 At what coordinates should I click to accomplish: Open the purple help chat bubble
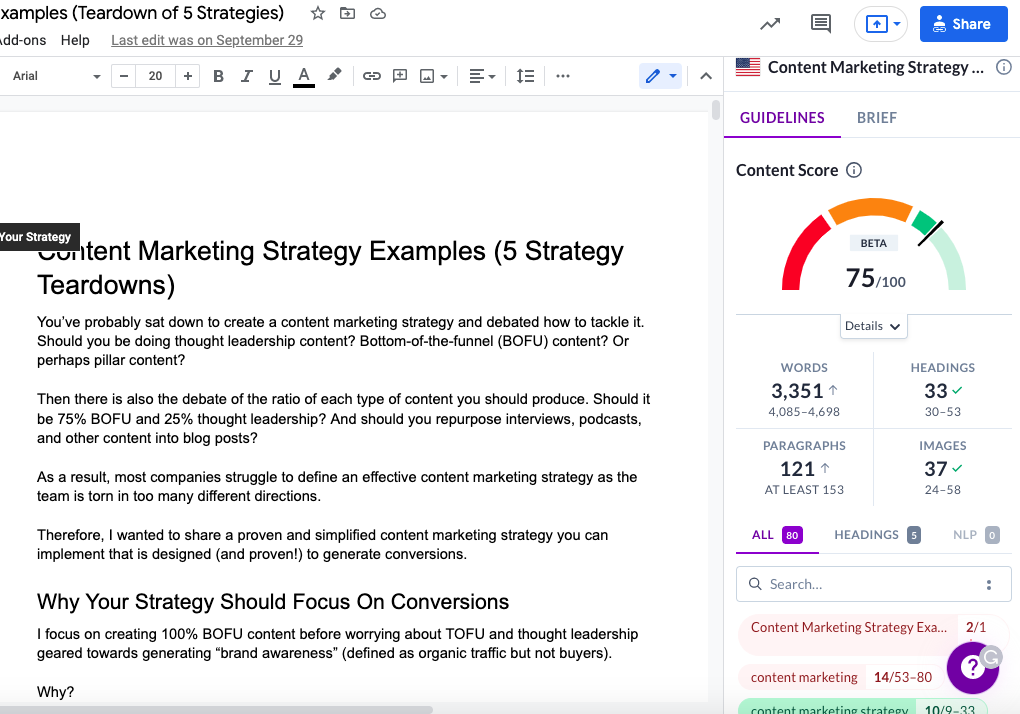tap(973, 667)
